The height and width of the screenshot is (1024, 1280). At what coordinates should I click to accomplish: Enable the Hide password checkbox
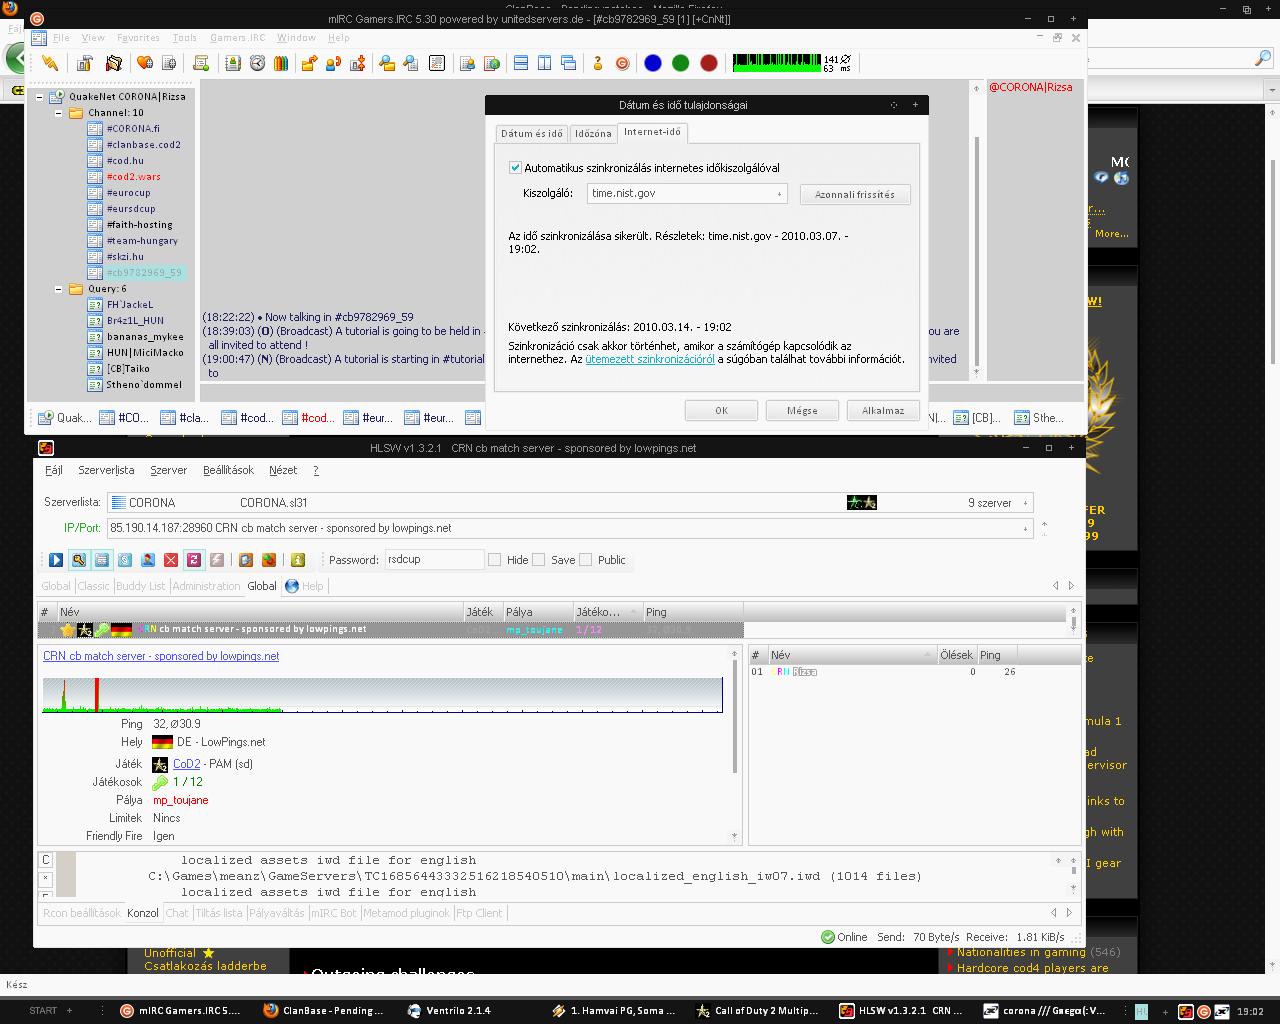pyautogui.click(x=494, y=560)
